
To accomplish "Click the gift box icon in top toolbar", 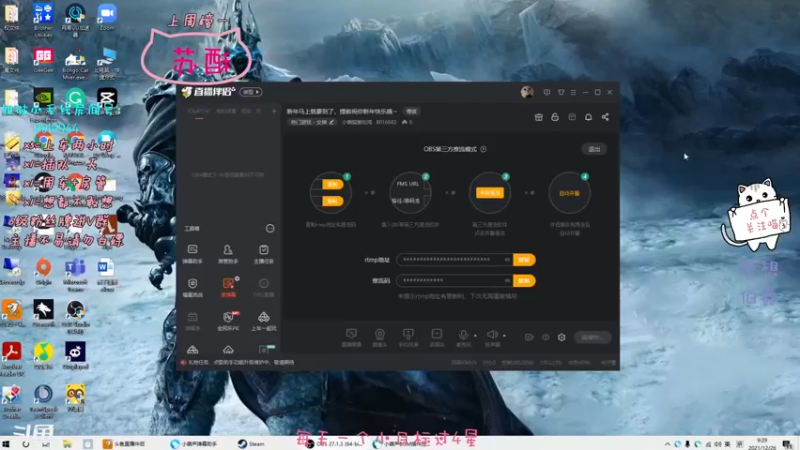I will (x=538, y=117).
